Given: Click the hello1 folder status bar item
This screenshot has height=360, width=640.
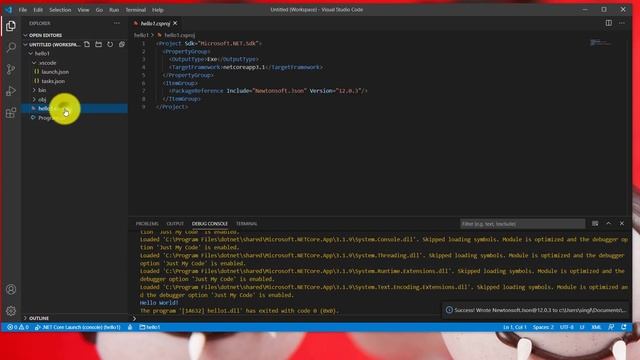Looking at the screenshot, I should pos(150,327).
